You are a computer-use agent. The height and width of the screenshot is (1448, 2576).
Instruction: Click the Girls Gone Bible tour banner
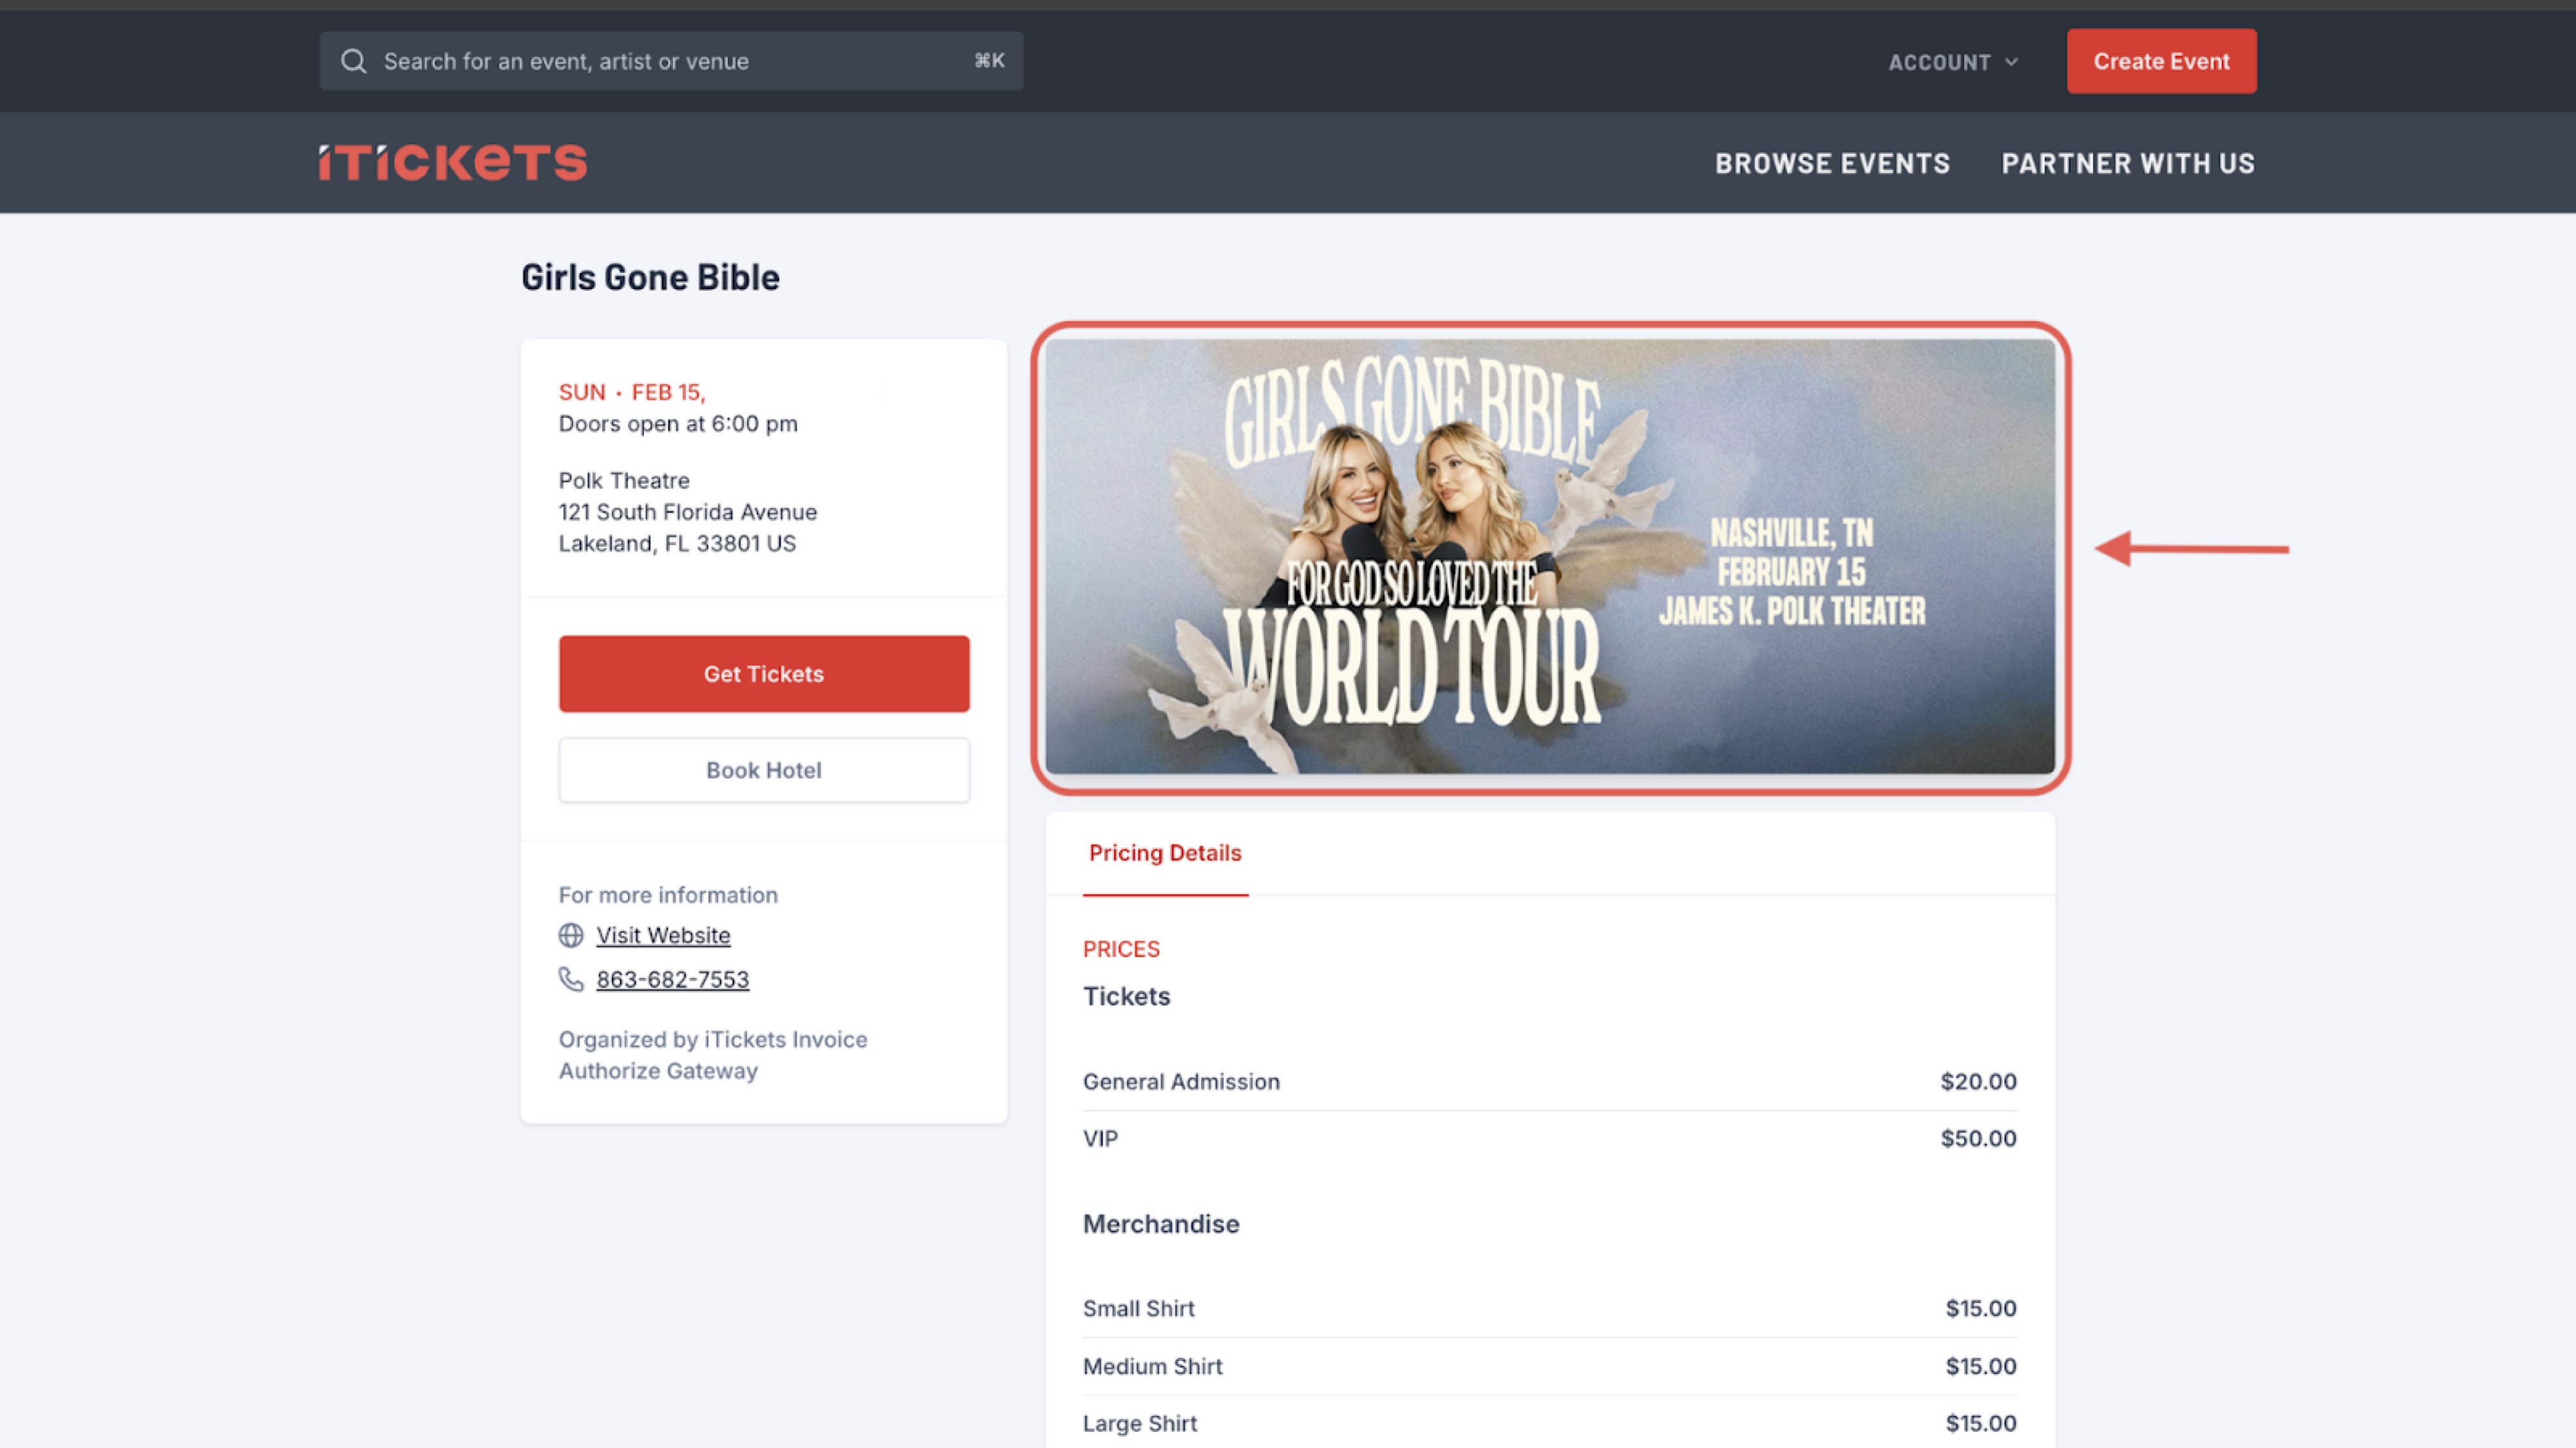(1550, 557)
